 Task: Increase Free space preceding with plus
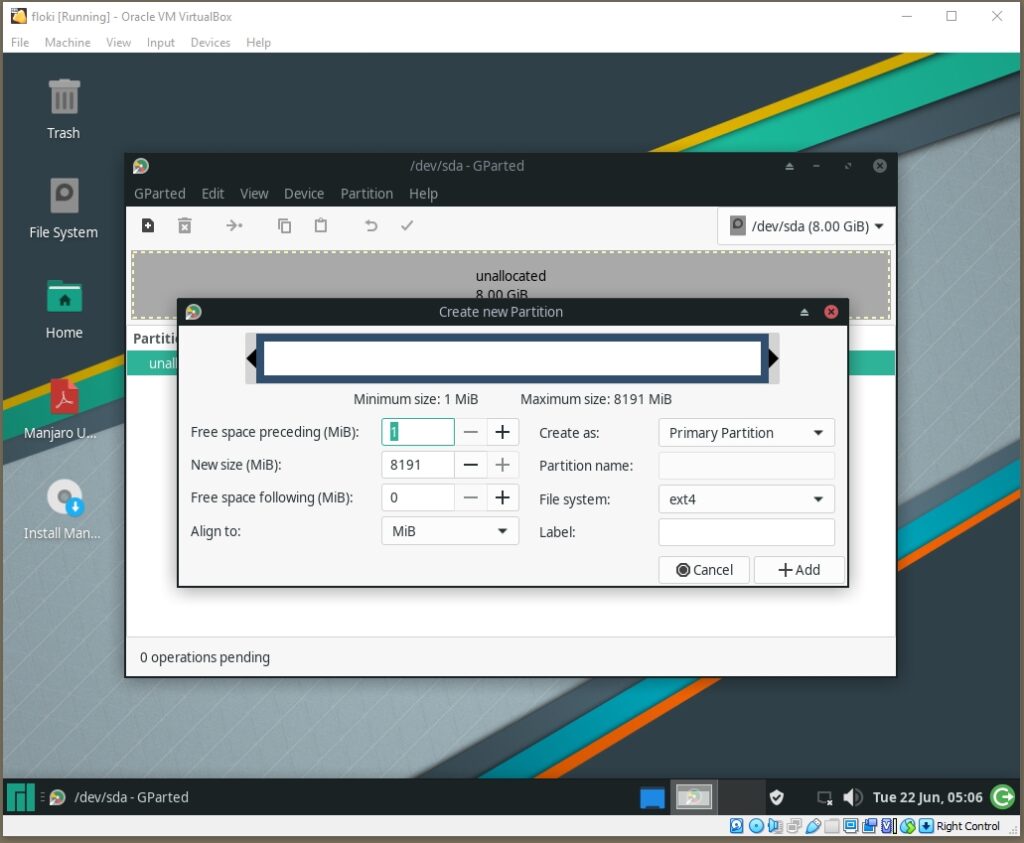coord(502,432)
